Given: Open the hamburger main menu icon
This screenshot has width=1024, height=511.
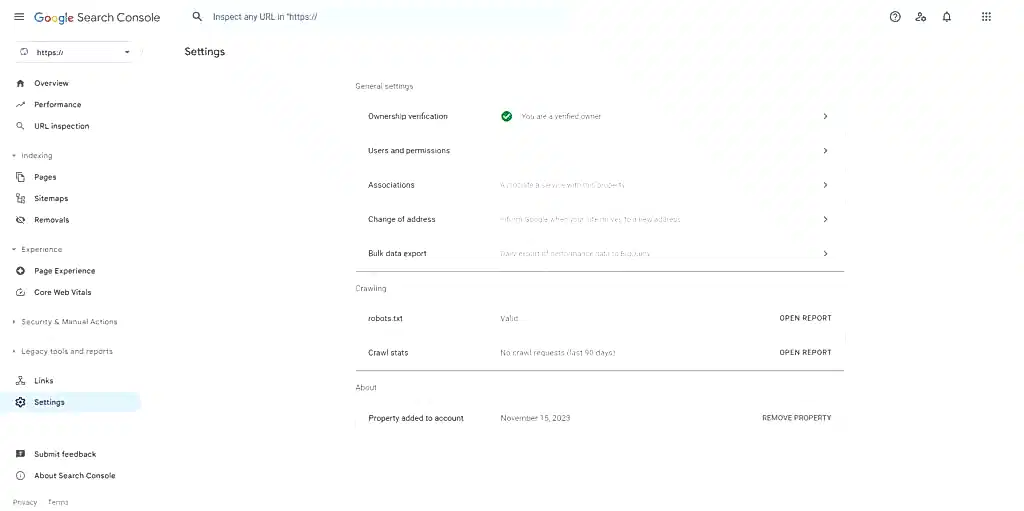Looking at the screenshot, I should (x=19, y=17).
